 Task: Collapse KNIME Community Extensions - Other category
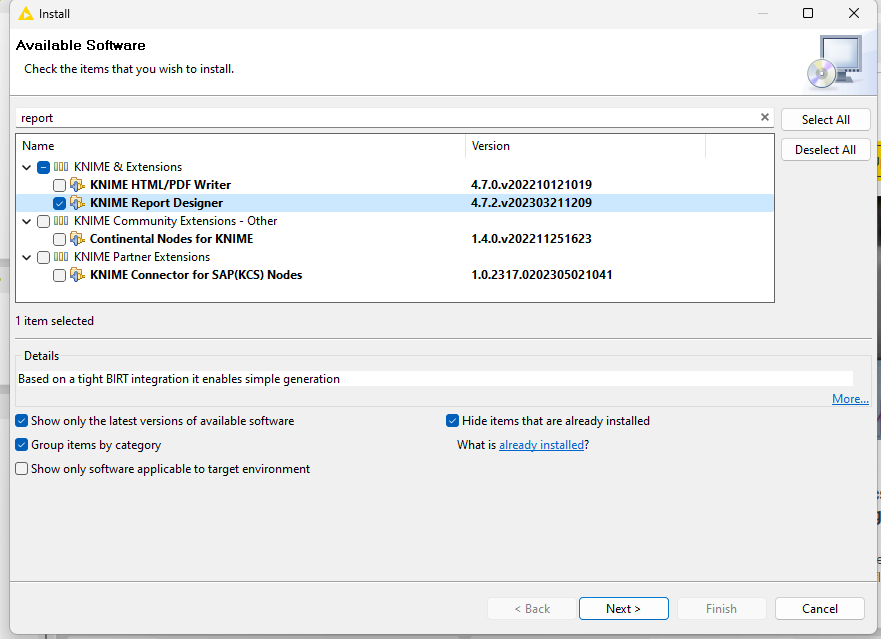pos(26,221)
